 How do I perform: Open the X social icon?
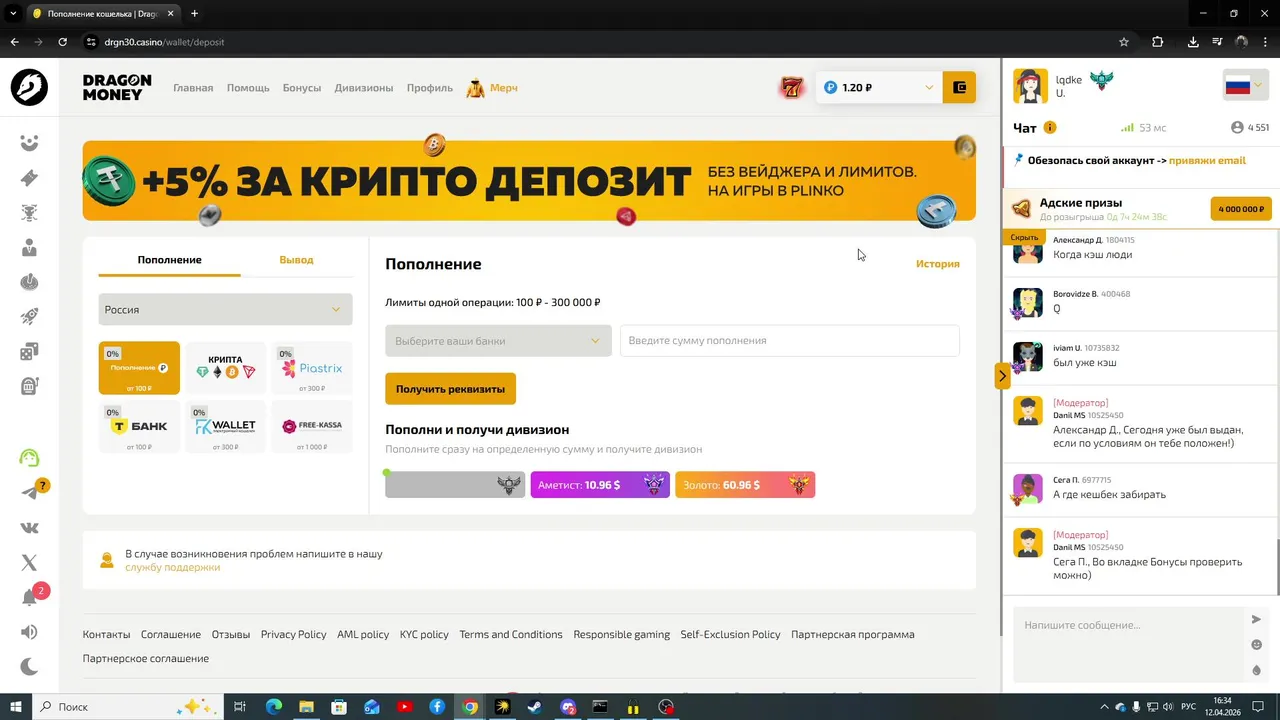[29, 562]
